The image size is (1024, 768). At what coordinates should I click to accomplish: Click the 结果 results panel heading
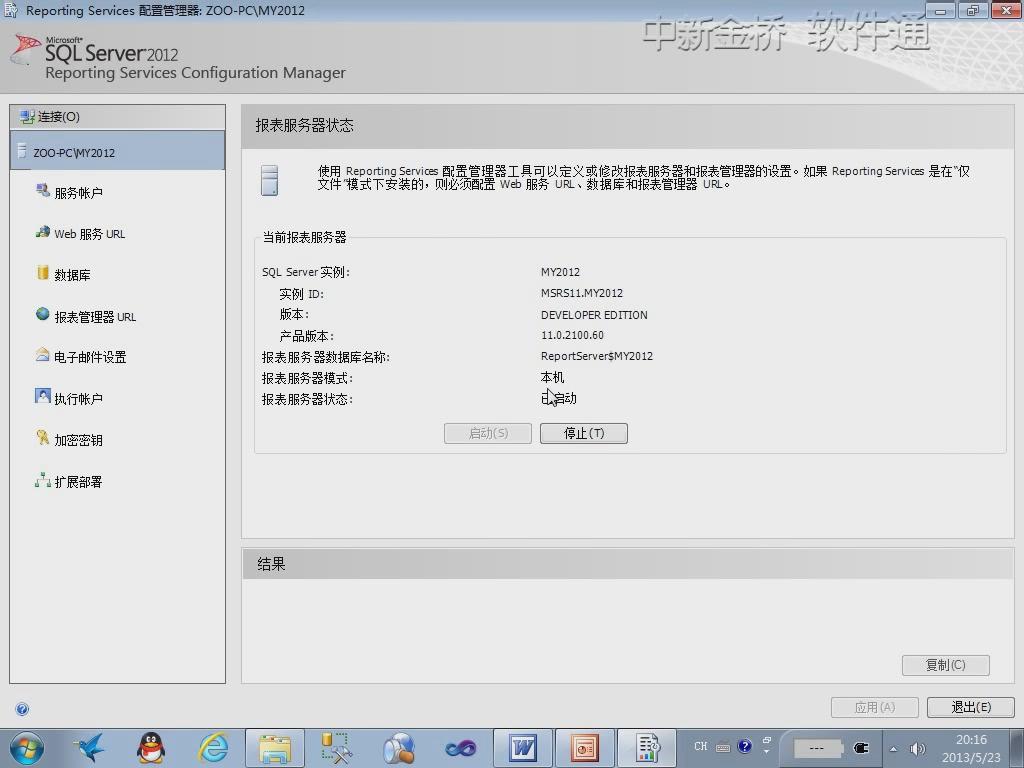(x=271, y=564)
